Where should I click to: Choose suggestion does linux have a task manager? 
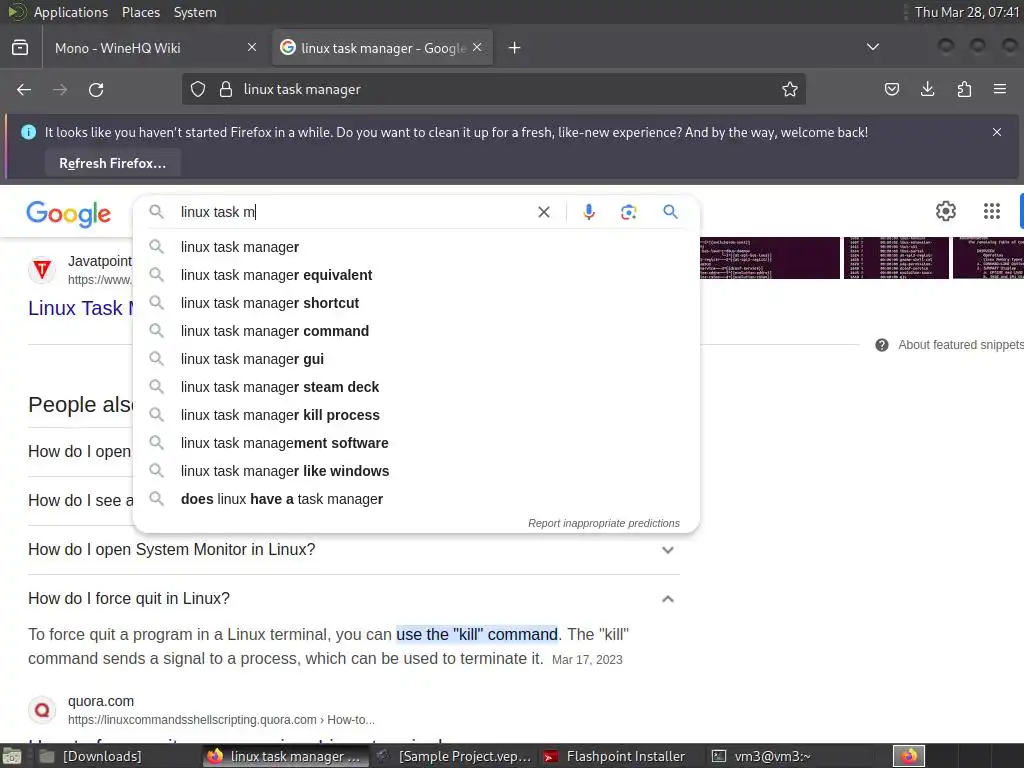click(x=416, y=499)
